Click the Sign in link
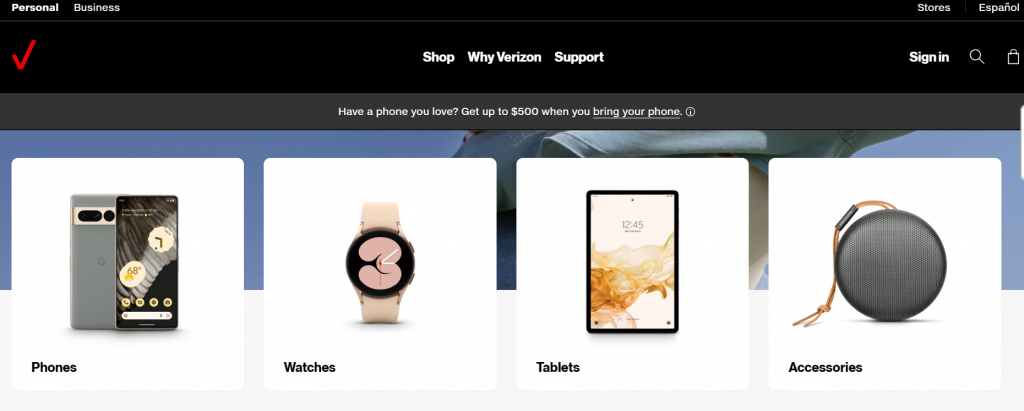 point(929,58)
